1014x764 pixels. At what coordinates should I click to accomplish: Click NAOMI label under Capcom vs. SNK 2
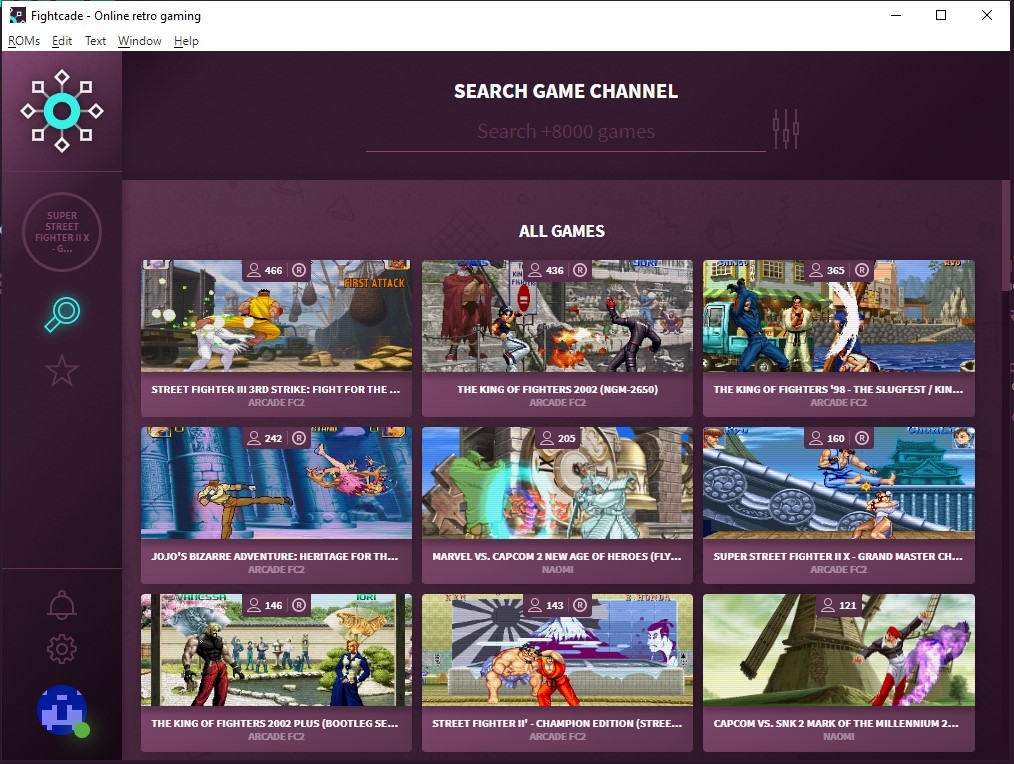click(x=839, y=737)
